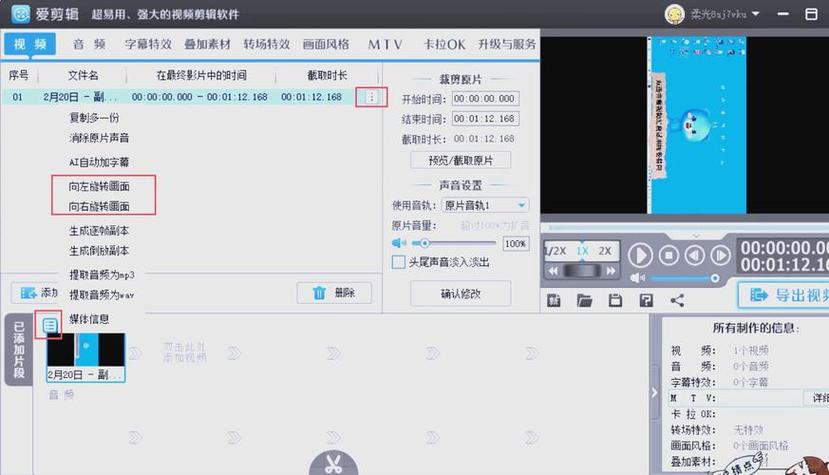Open the 升级与服务 tab

coord(507,44)
